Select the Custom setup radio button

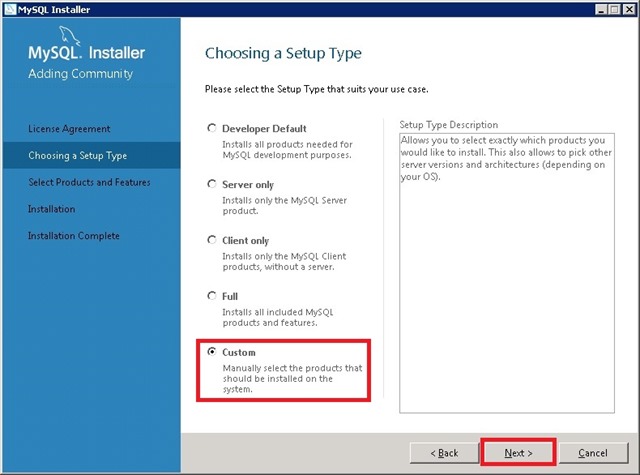coord(211,352)
